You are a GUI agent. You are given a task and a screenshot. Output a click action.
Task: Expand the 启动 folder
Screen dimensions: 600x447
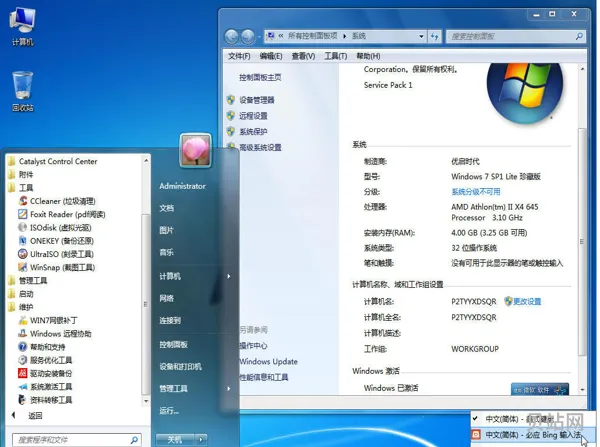21,294
